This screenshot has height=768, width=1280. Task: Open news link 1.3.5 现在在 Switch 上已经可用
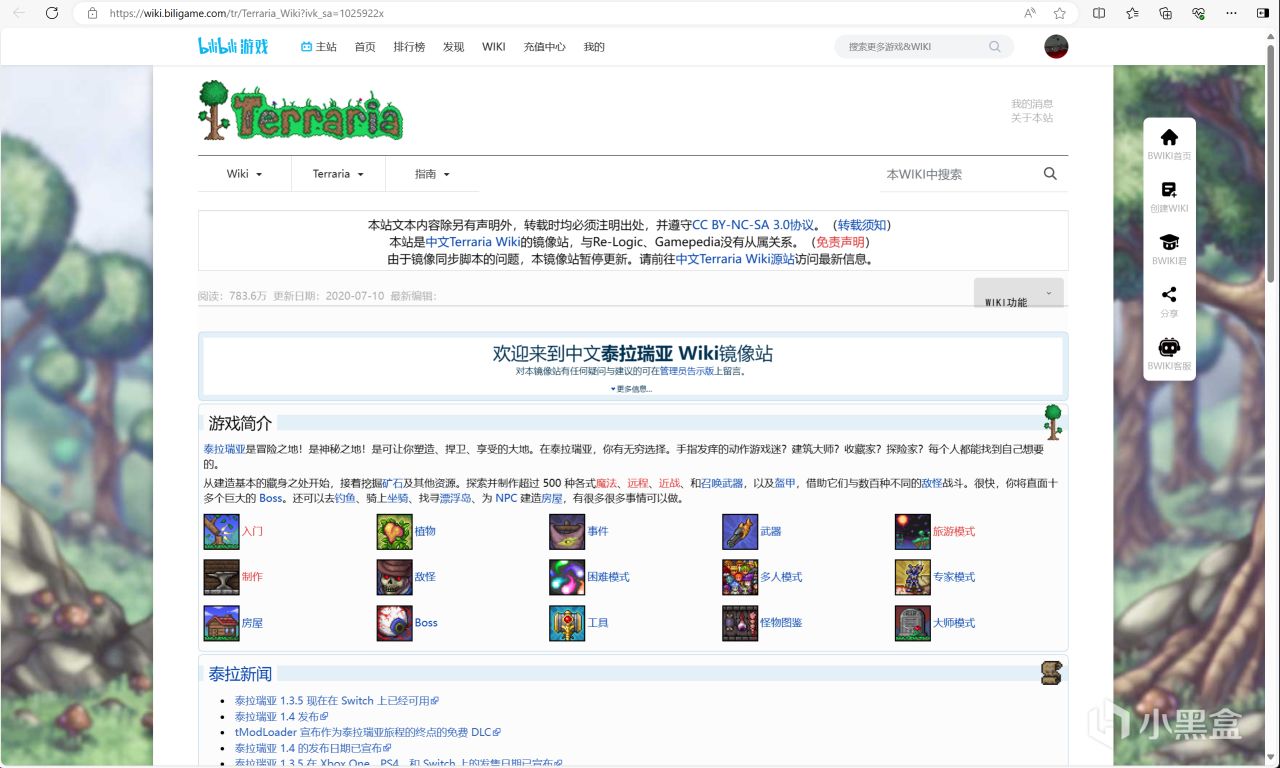[337, 701]
